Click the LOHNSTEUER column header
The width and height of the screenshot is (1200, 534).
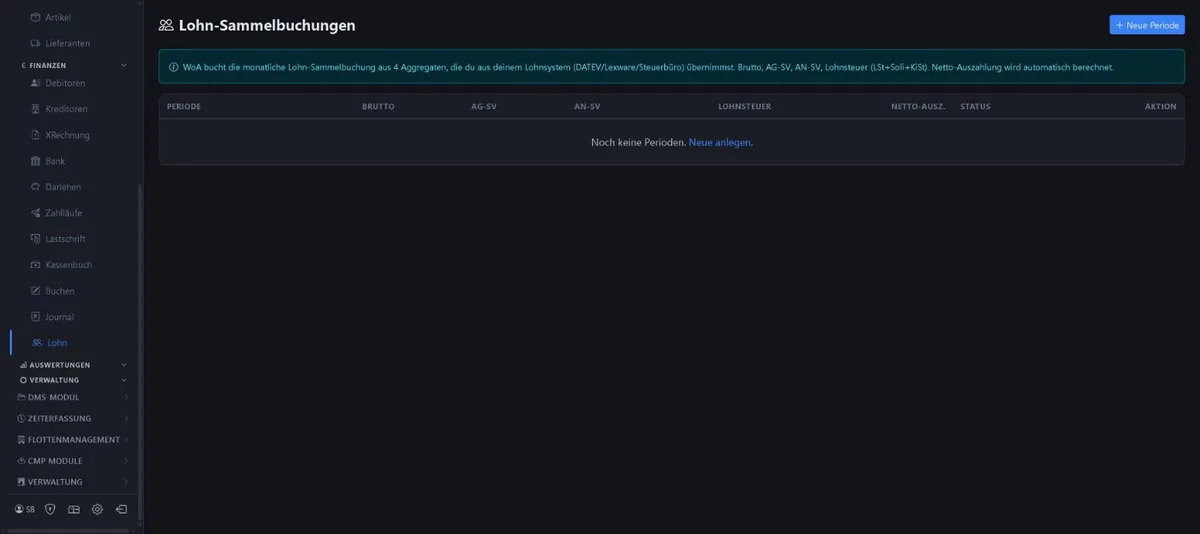click(x=744, y=106)
